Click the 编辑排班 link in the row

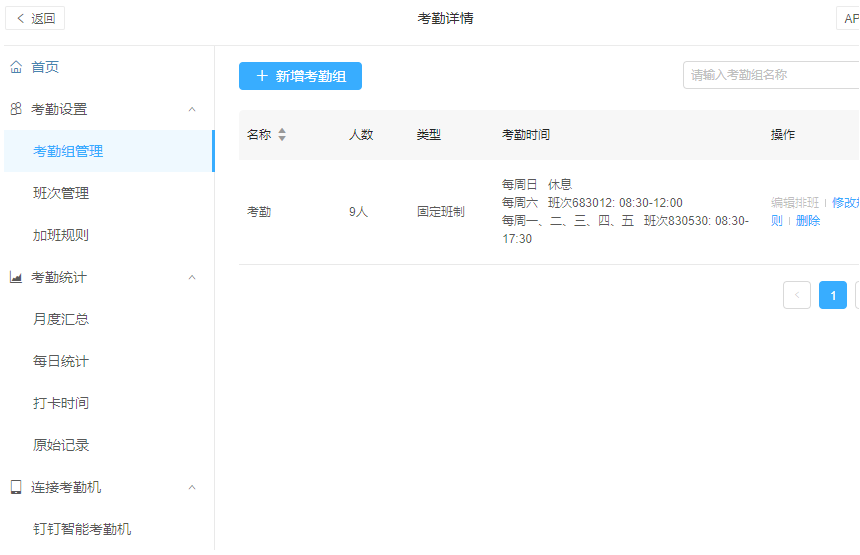point(795,202)
